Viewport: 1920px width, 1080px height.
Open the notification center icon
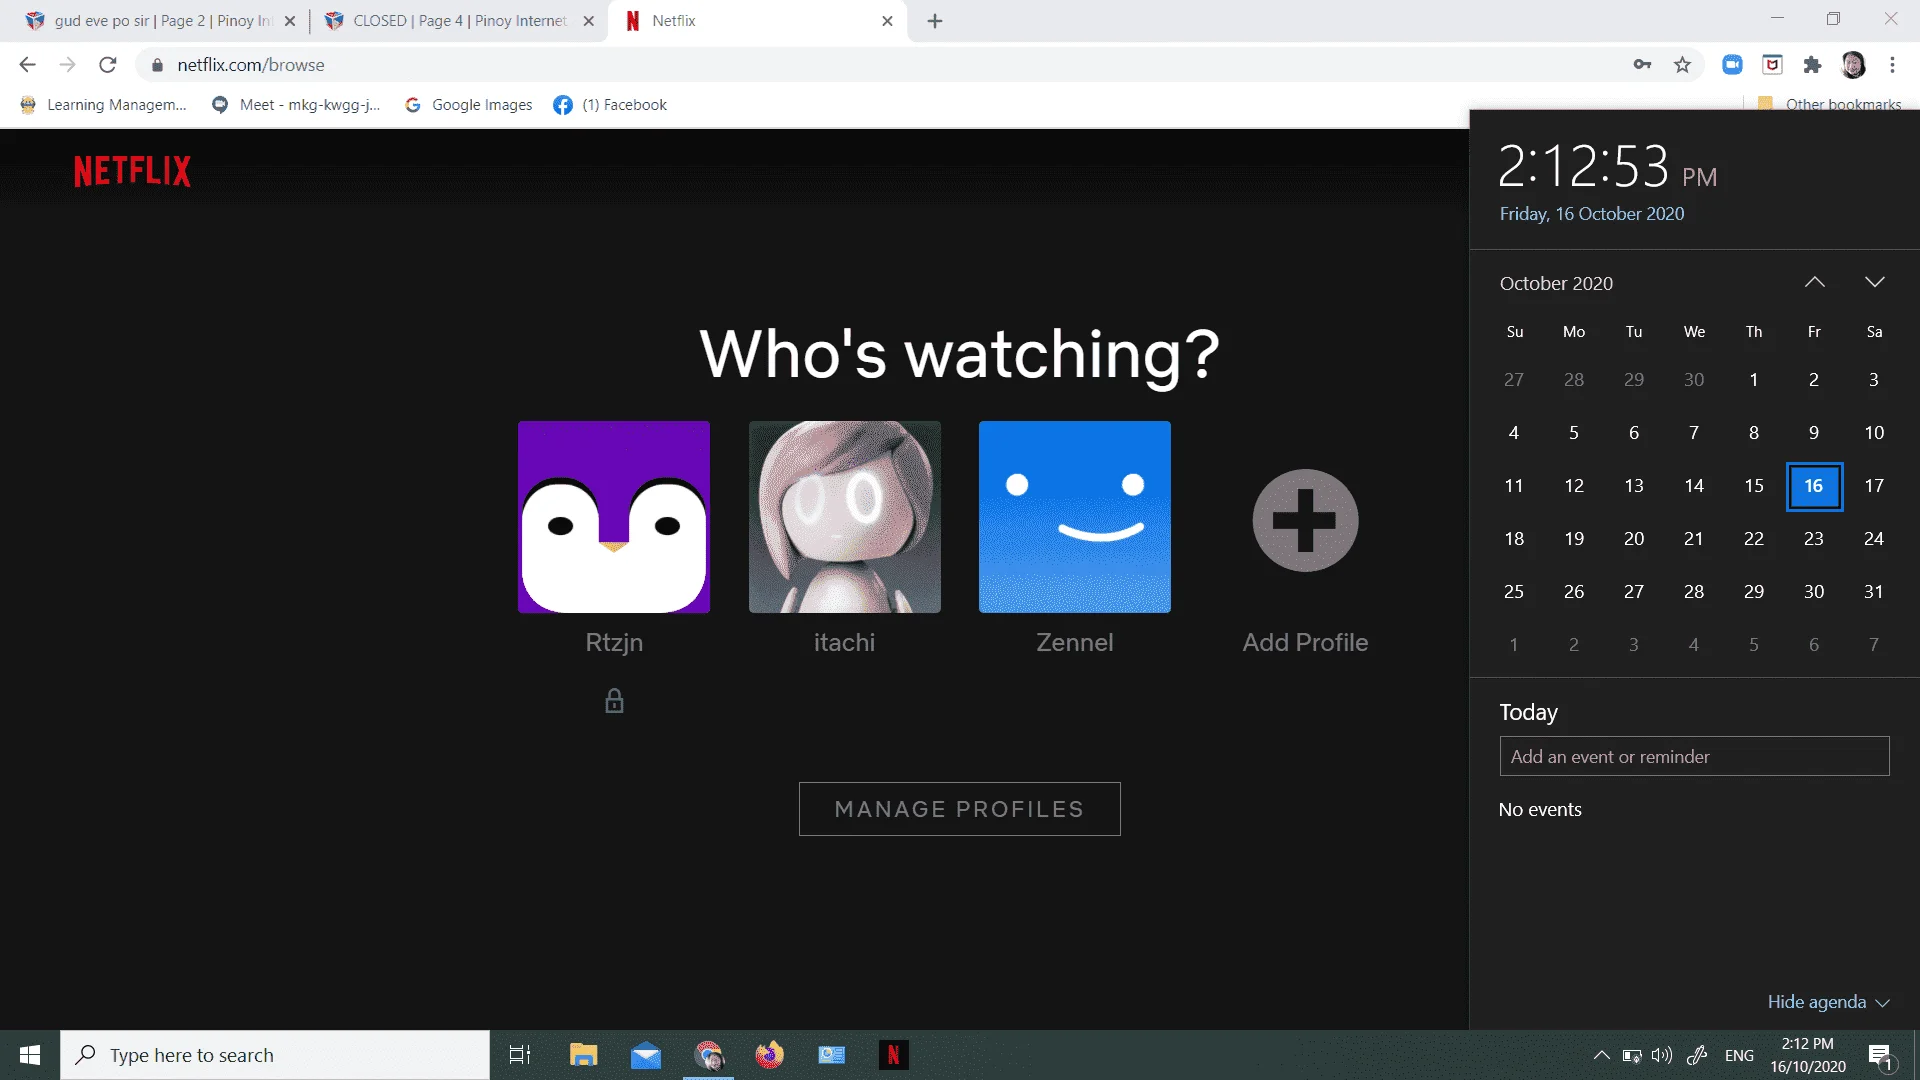pyautogui.click(x=1880, y=1055)
